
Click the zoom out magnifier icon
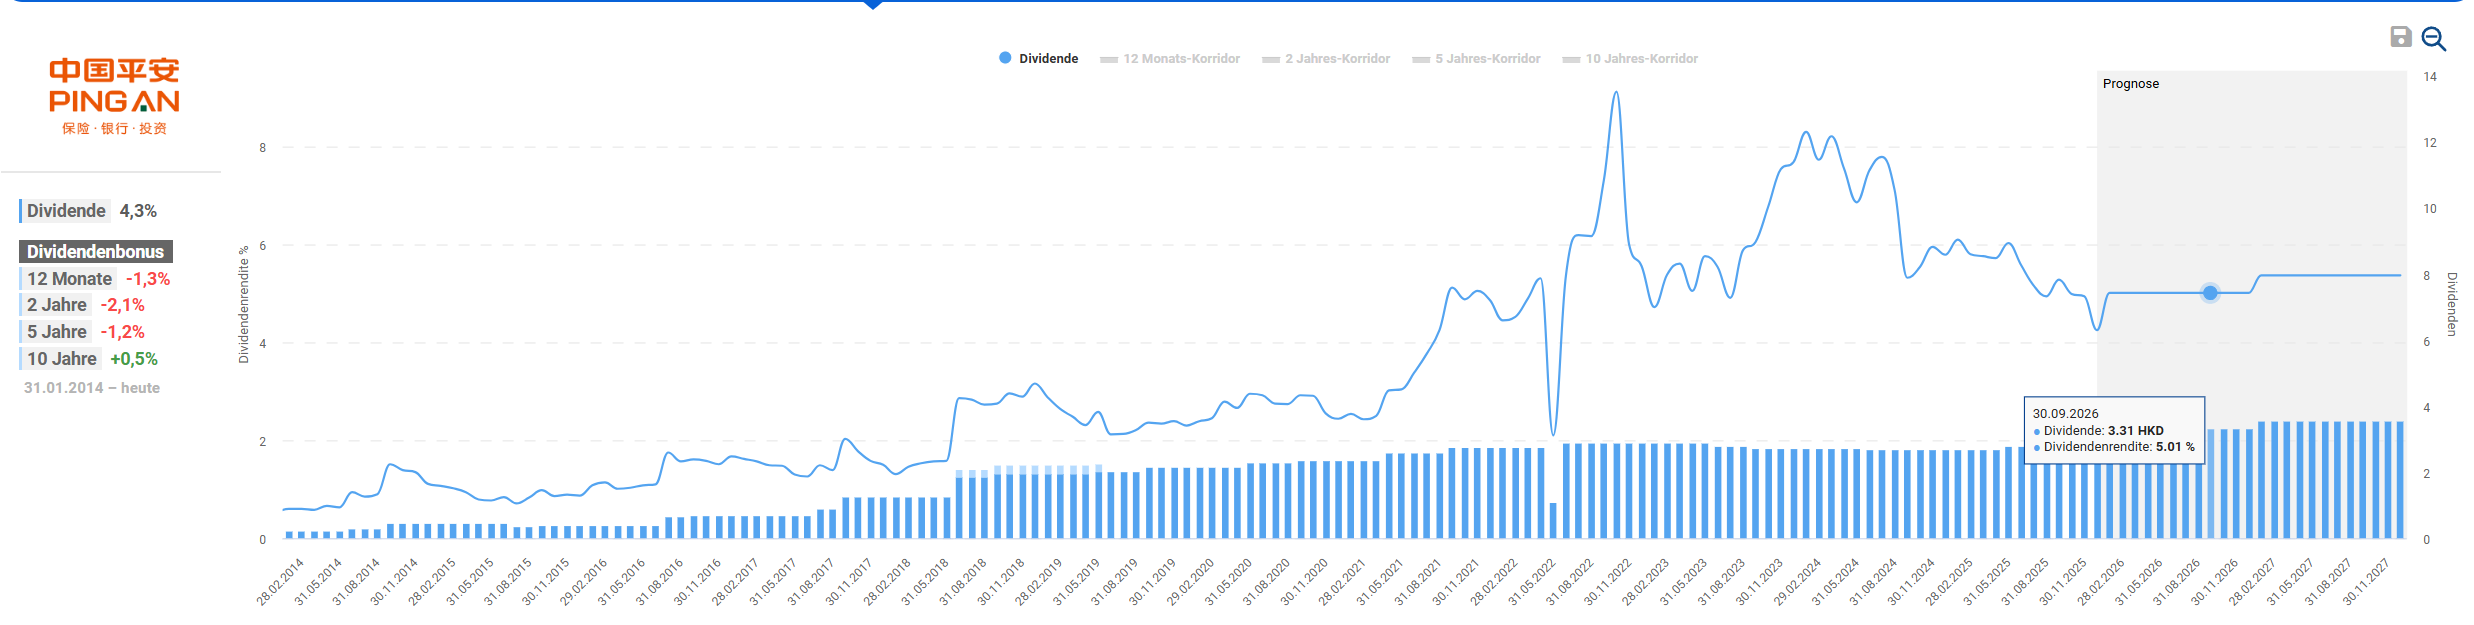point(2434,39)
